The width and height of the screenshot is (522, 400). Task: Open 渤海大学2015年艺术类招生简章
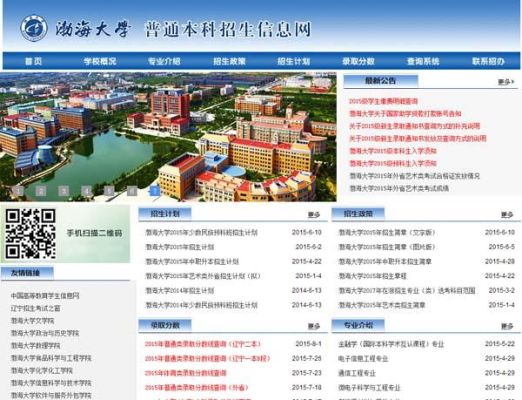(382, 305)
